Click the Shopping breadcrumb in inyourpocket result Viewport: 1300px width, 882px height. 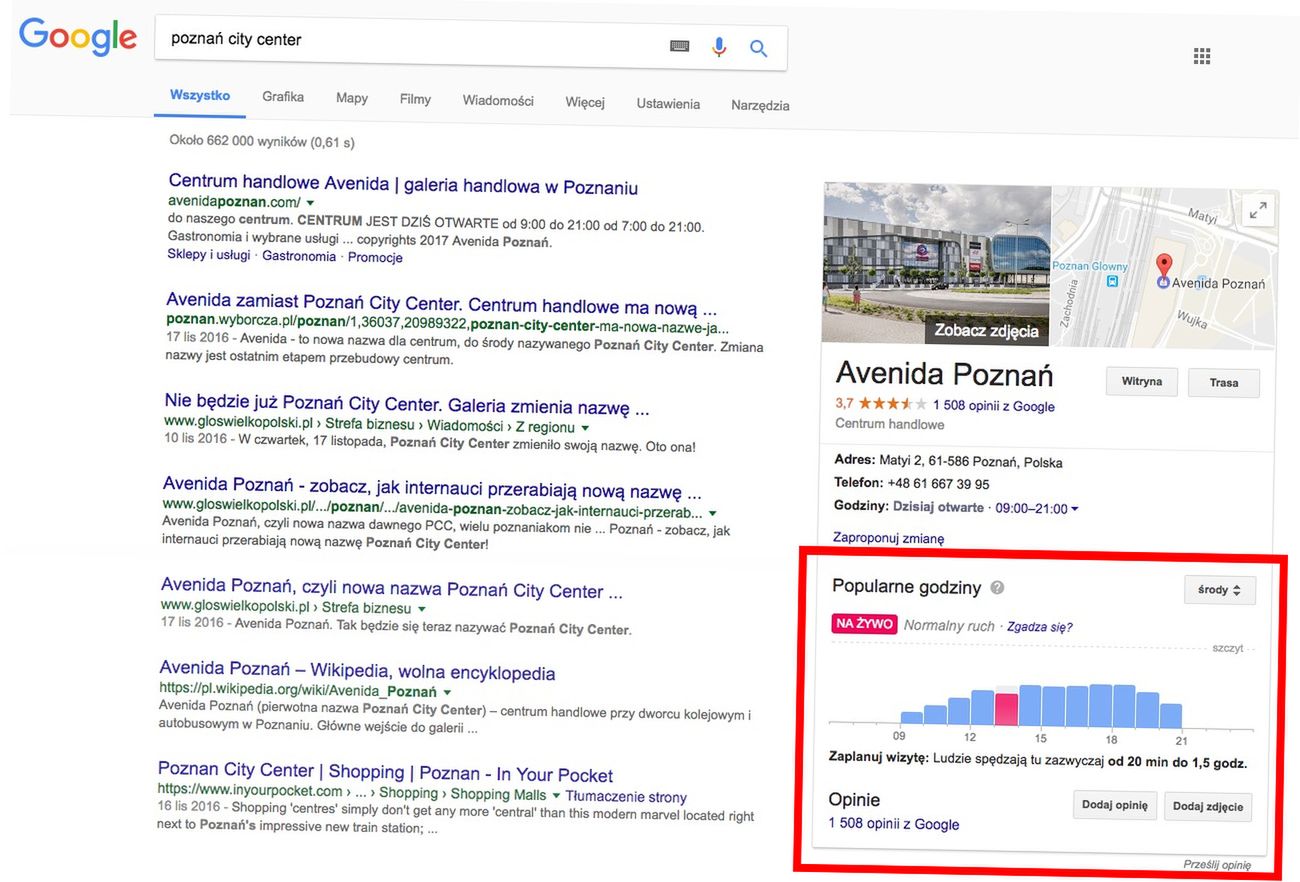[x=408, y=793]
